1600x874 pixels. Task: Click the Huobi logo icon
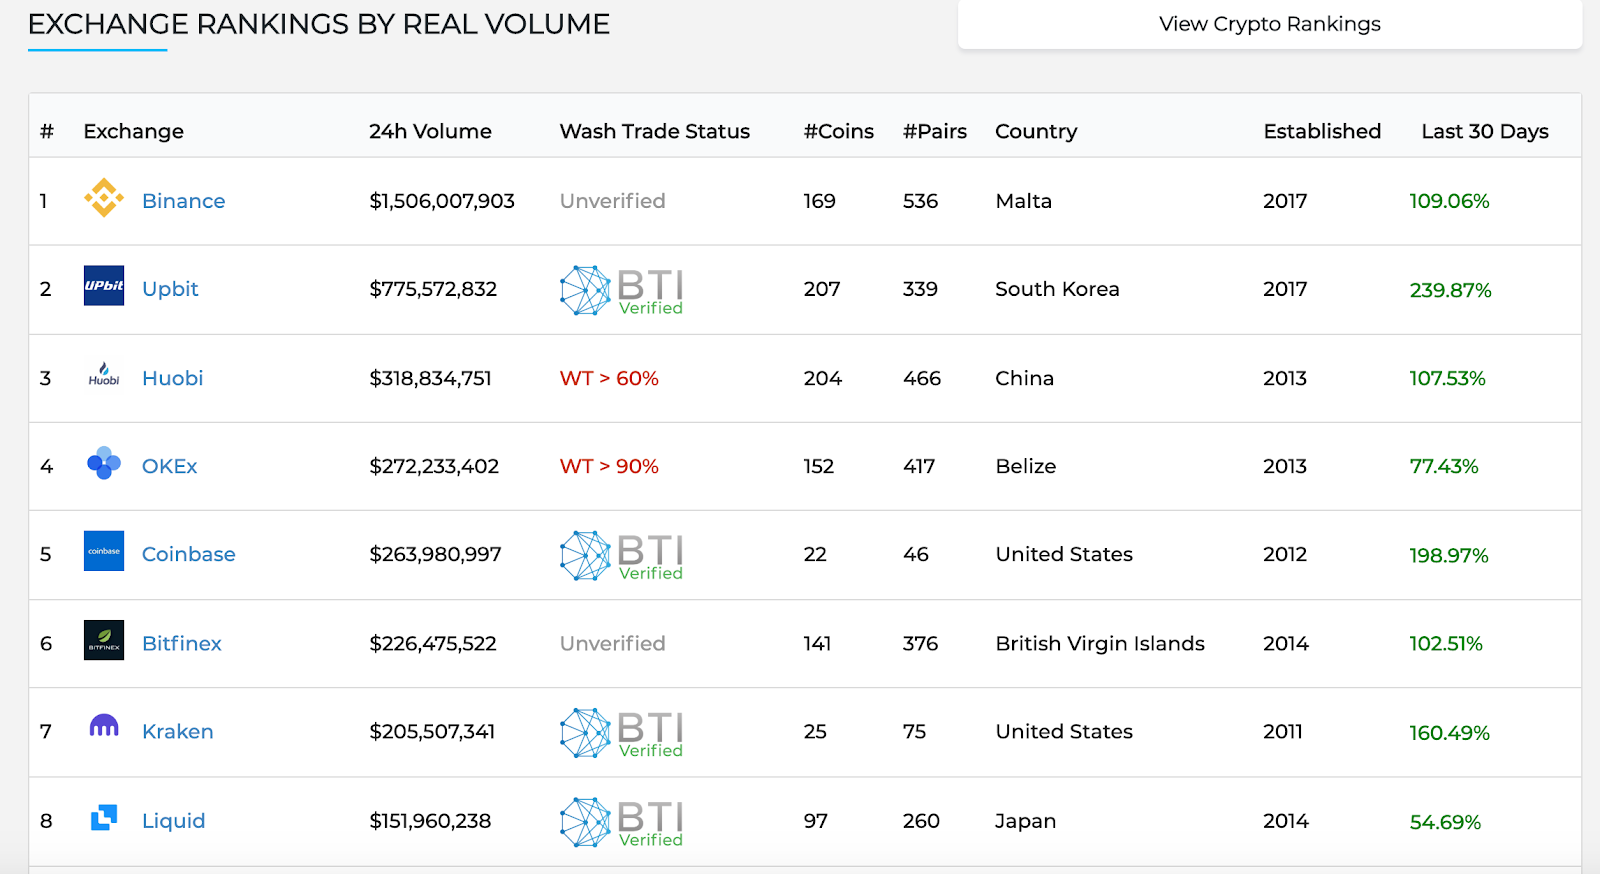[104, 375]
